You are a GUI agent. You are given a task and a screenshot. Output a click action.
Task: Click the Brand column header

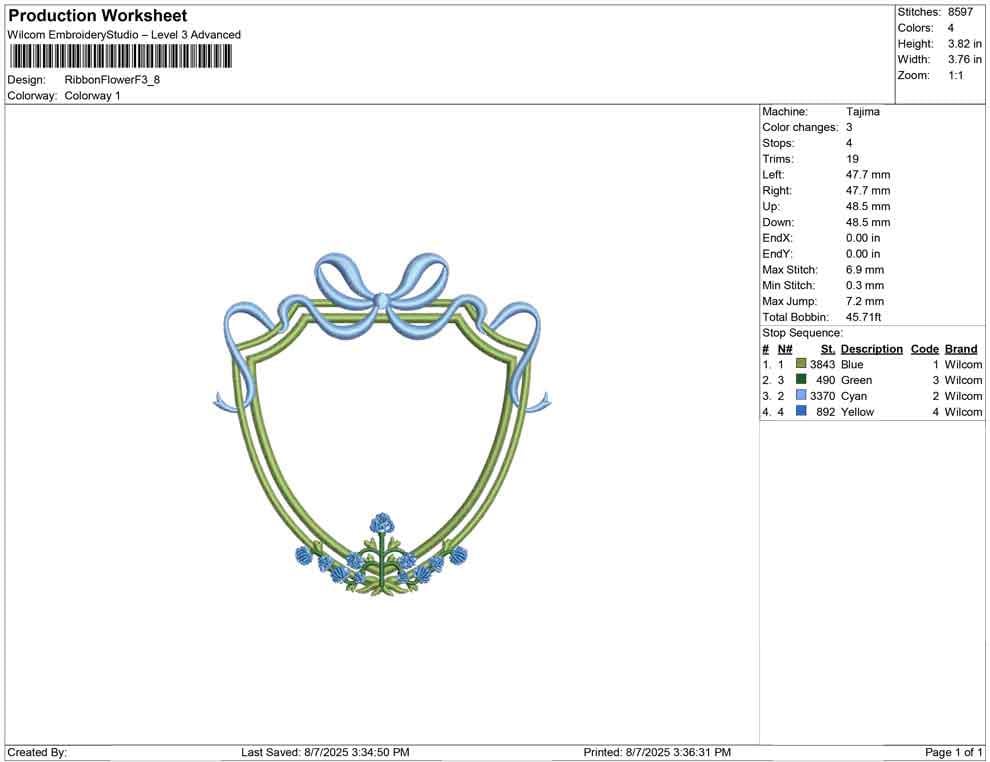tap(961, 348)
